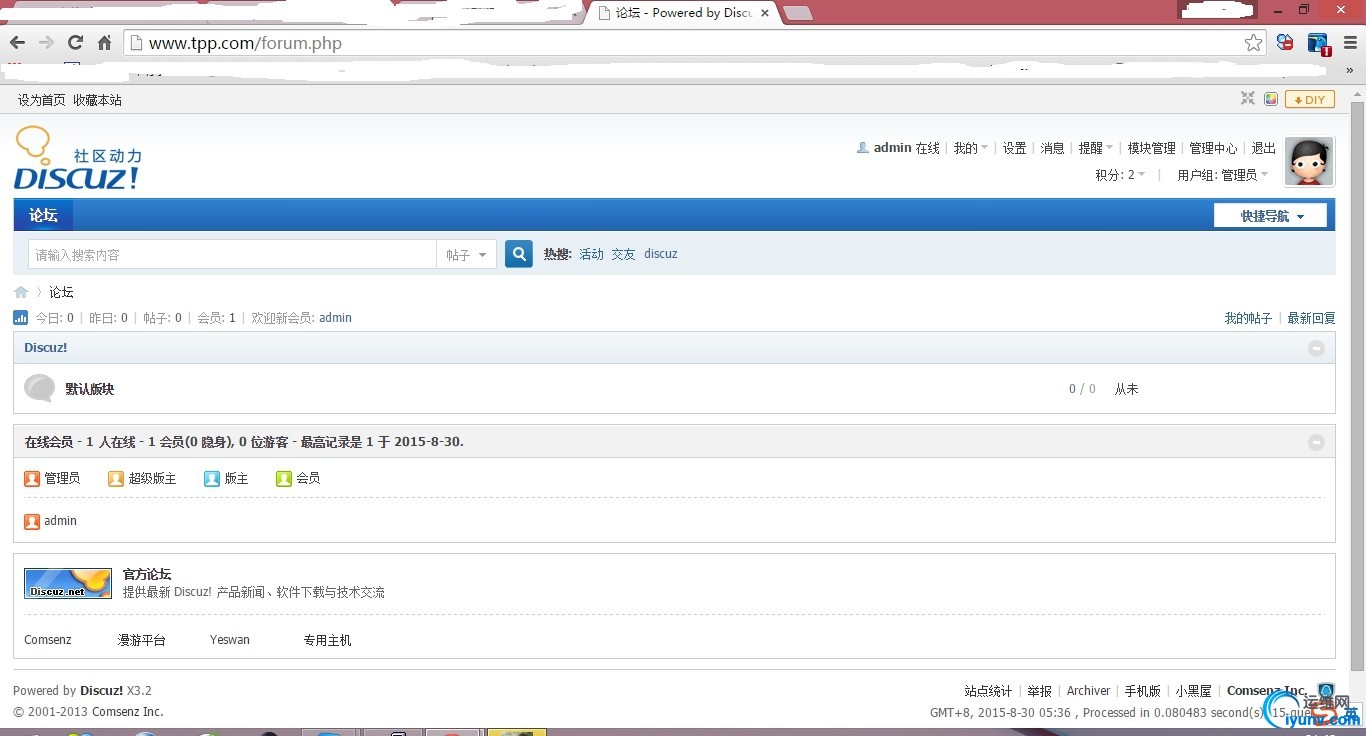Open the 帖子 search type dropdown

(466, 254)
